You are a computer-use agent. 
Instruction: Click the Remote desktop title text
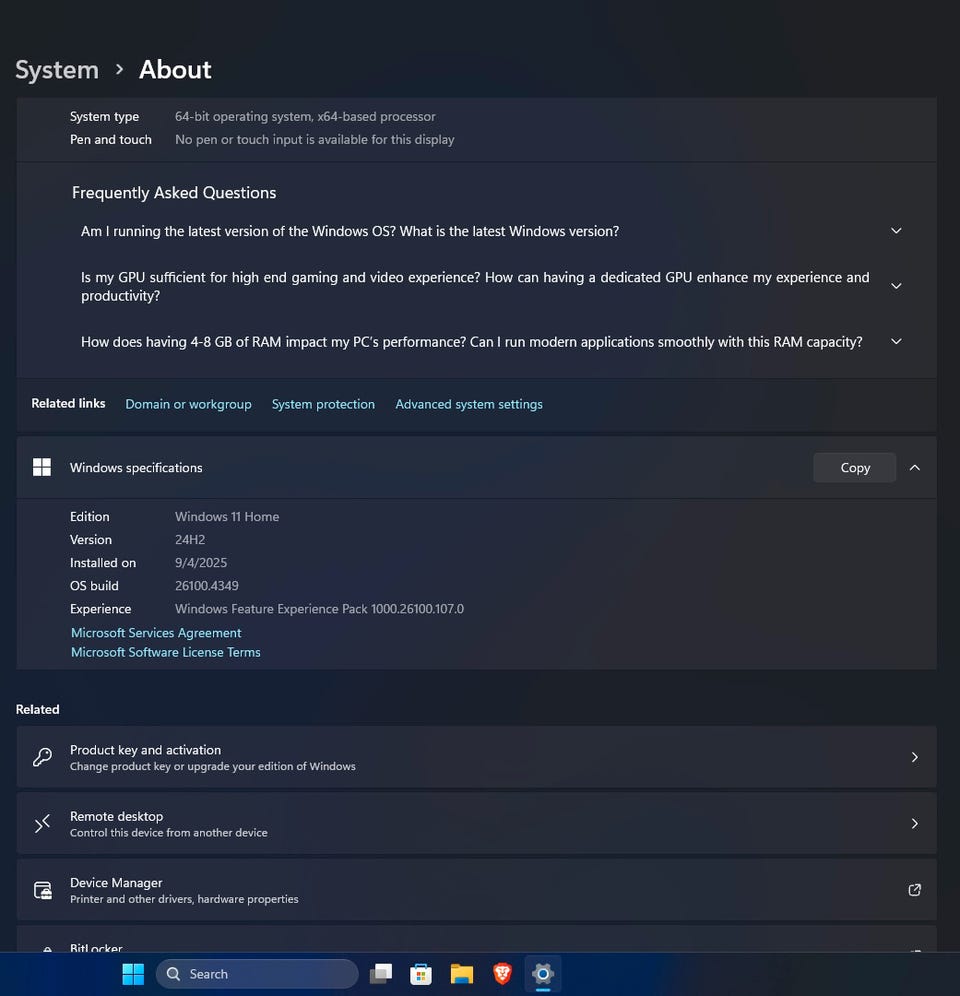[116, 816]
